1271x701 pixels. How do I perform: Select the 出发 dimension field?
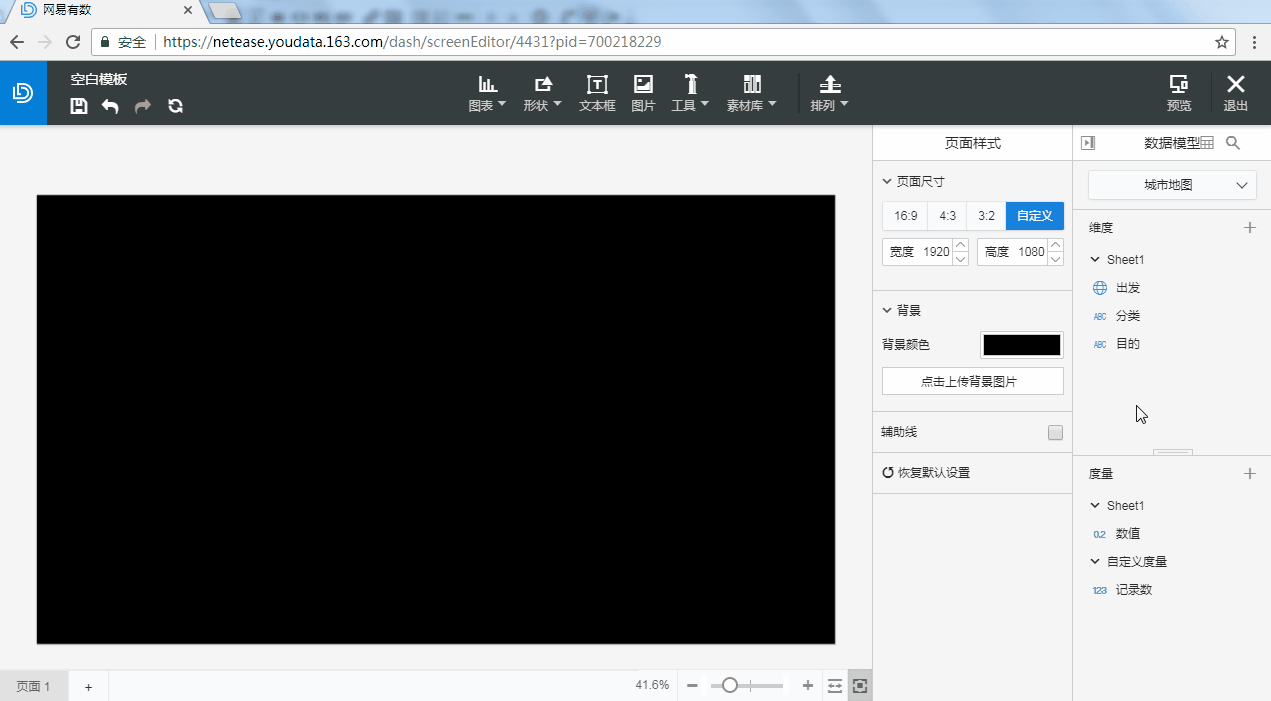1128,288
